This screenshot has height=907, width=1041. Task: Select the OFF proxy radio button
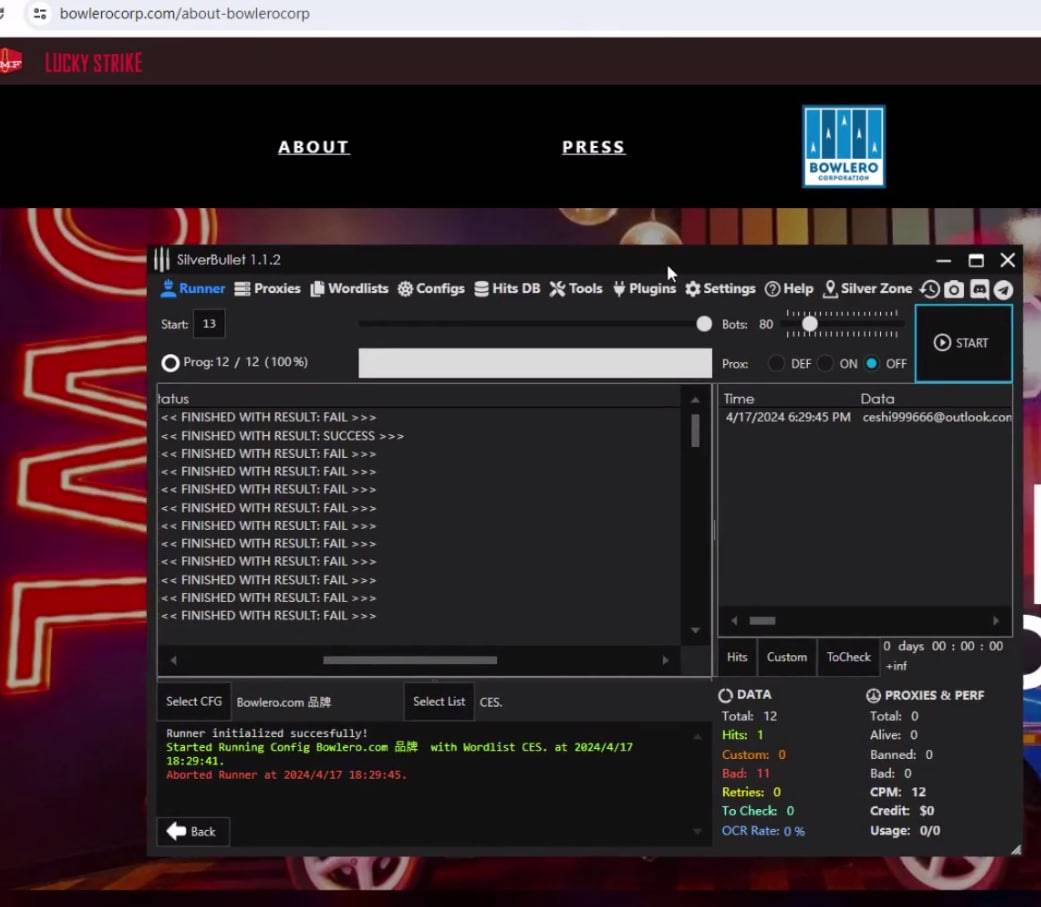(x=872, y=364)
